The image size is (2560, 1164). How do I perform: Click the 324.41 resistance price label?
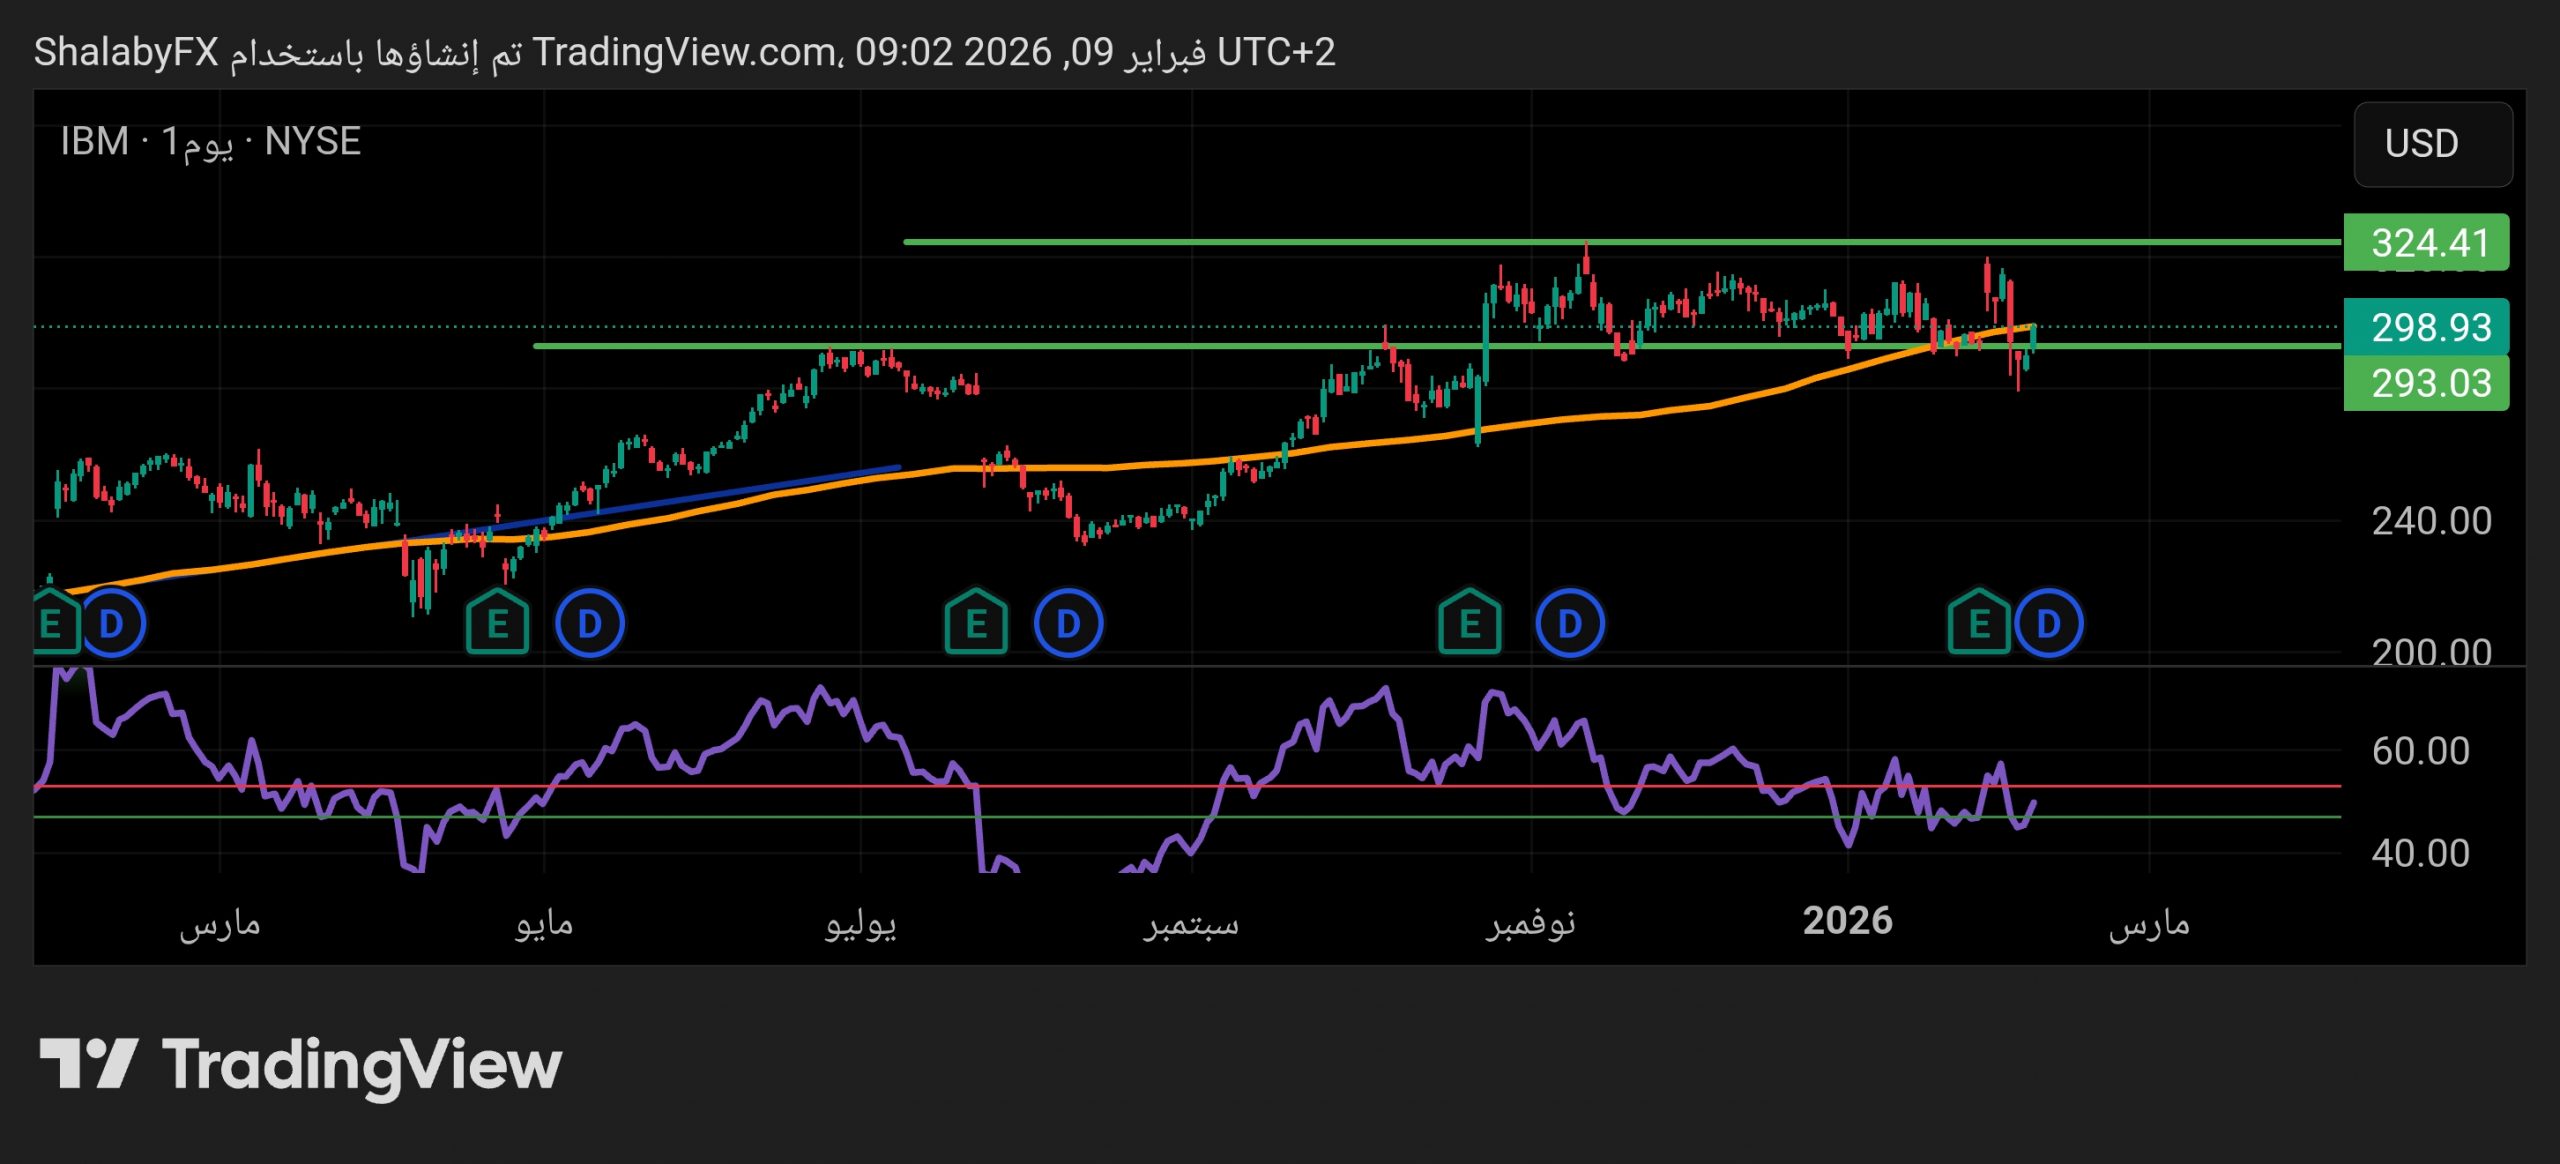[x=2426, y=242]
